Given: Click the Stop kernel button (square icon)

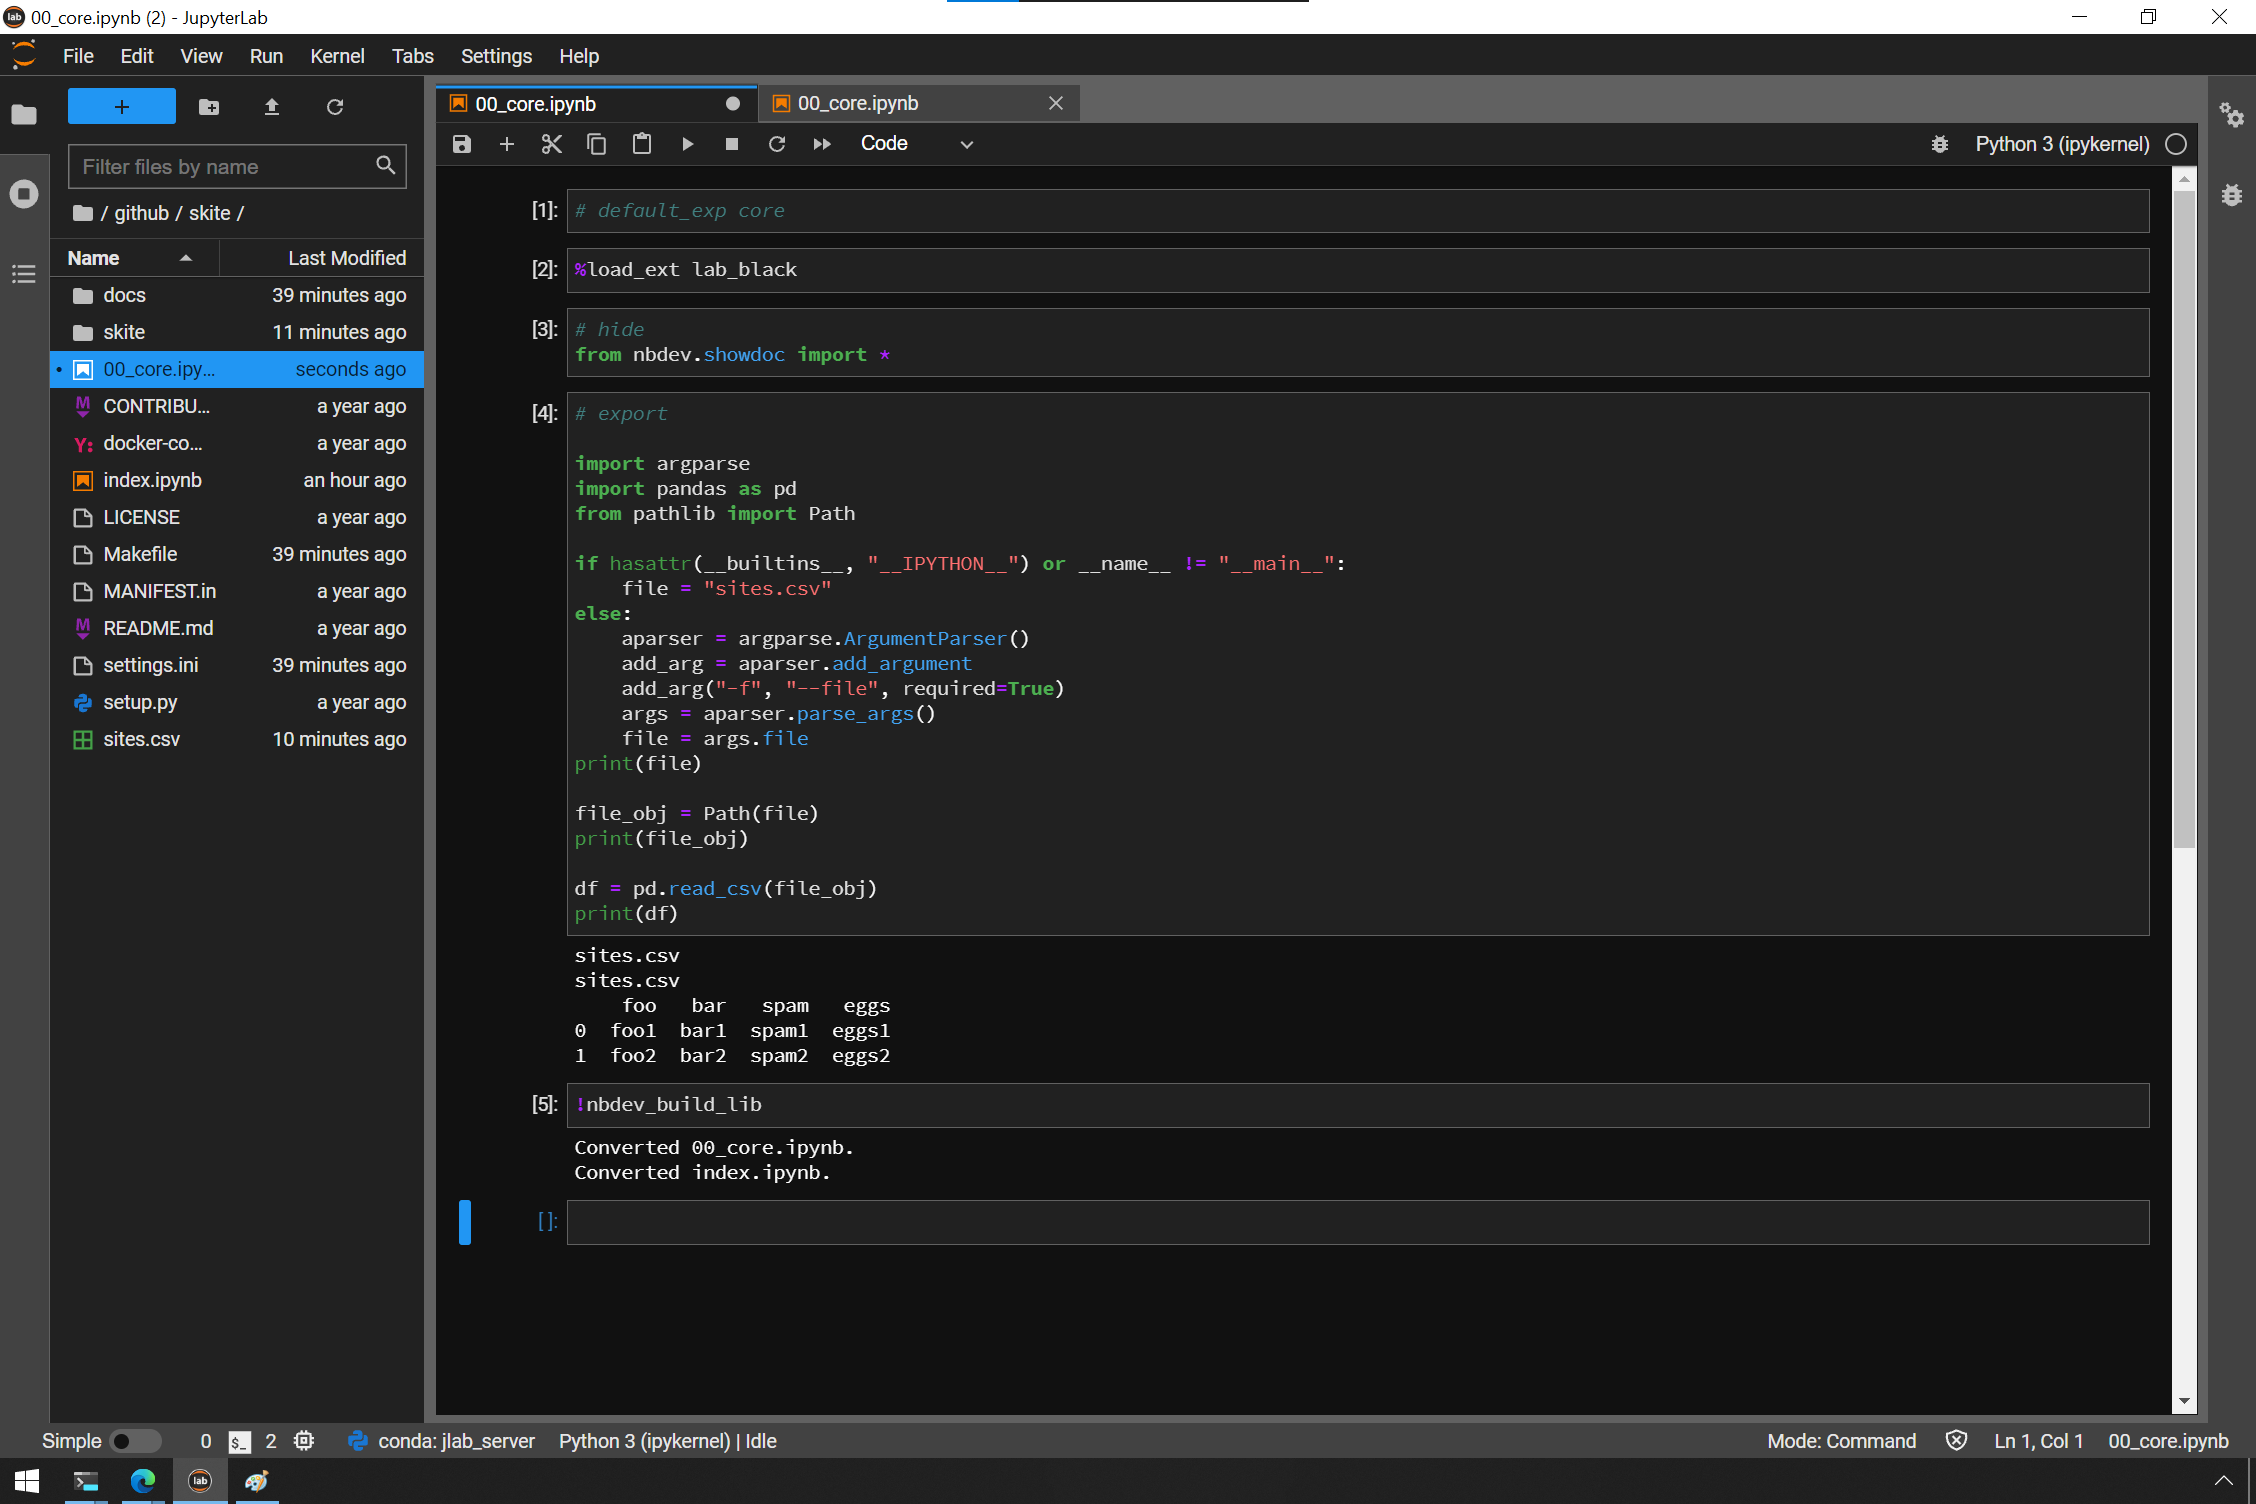Looking at the screenshot, I should click(732, 143).
